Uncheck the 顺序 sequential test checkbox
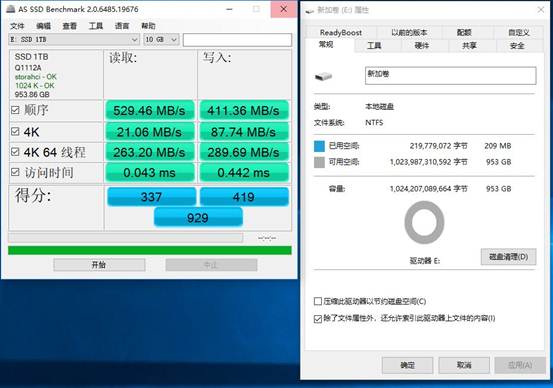 click(x=15, y=110)
